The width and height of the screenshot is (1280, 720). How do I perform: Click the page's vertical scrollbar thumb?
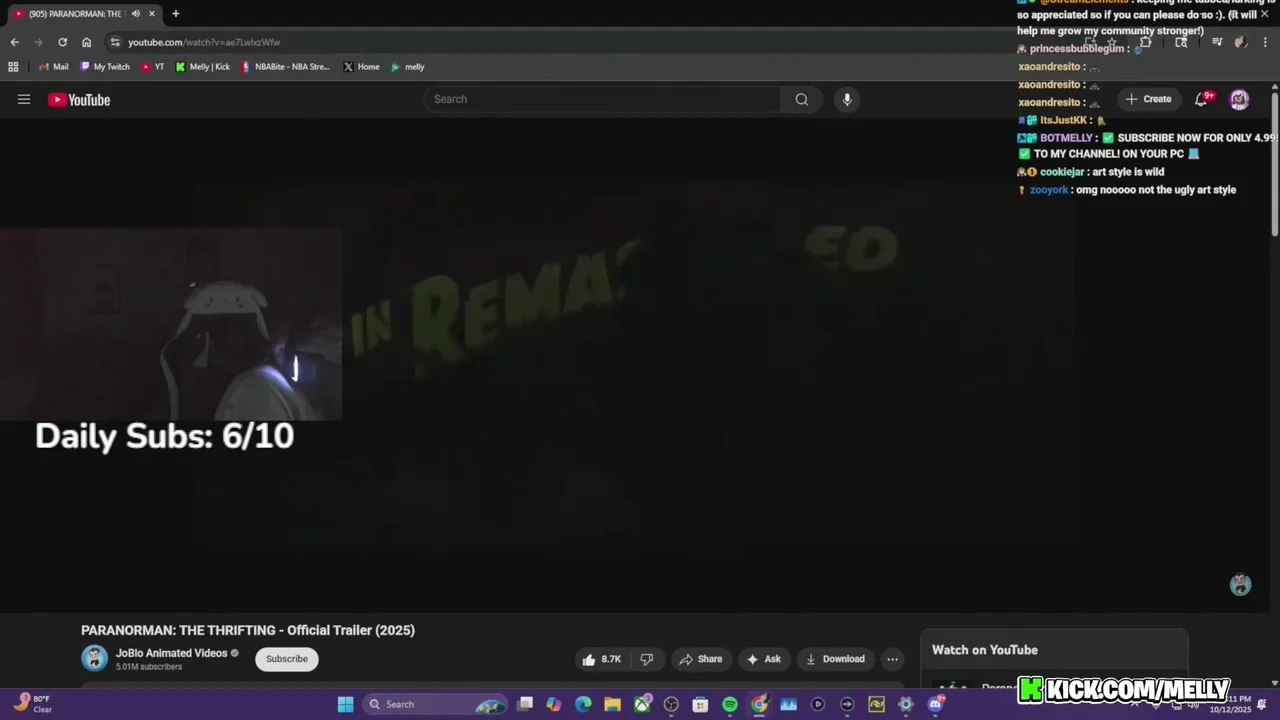[x=1275, y=165]
